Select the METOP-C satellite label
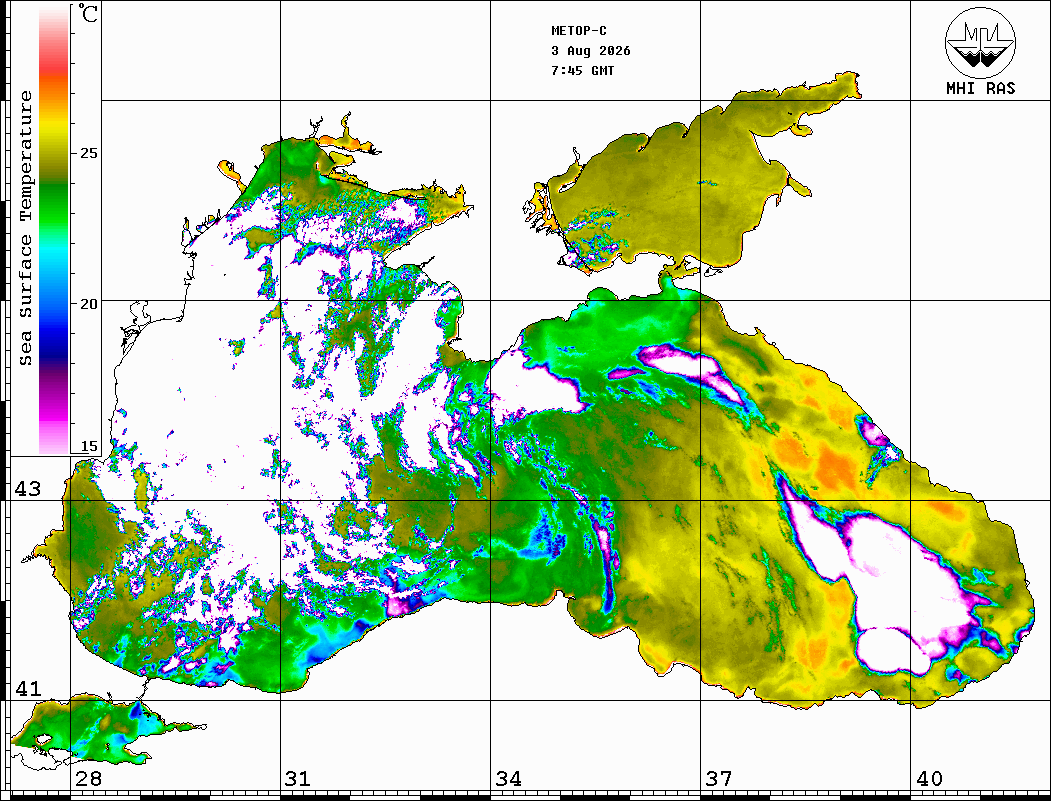This screenshot has width=1051, height=801. click(x=579, y=31)
